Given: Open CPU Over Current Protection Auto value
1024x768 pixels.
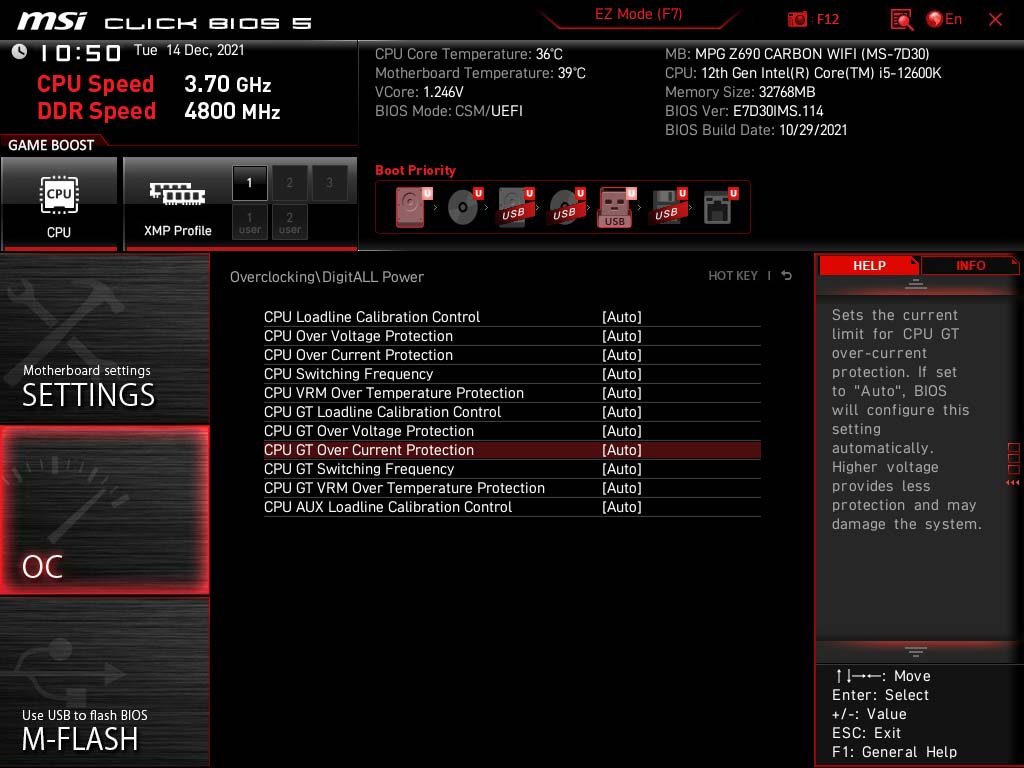Looking at the screenshot, I should pos(622,355).
